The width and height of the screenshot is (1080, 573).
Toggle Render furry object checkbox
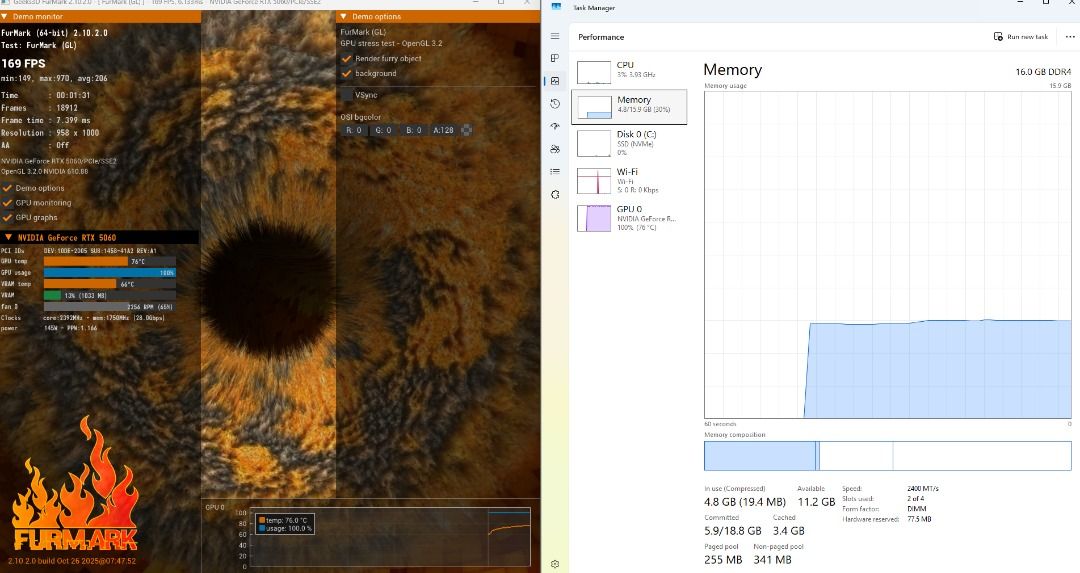346,59
